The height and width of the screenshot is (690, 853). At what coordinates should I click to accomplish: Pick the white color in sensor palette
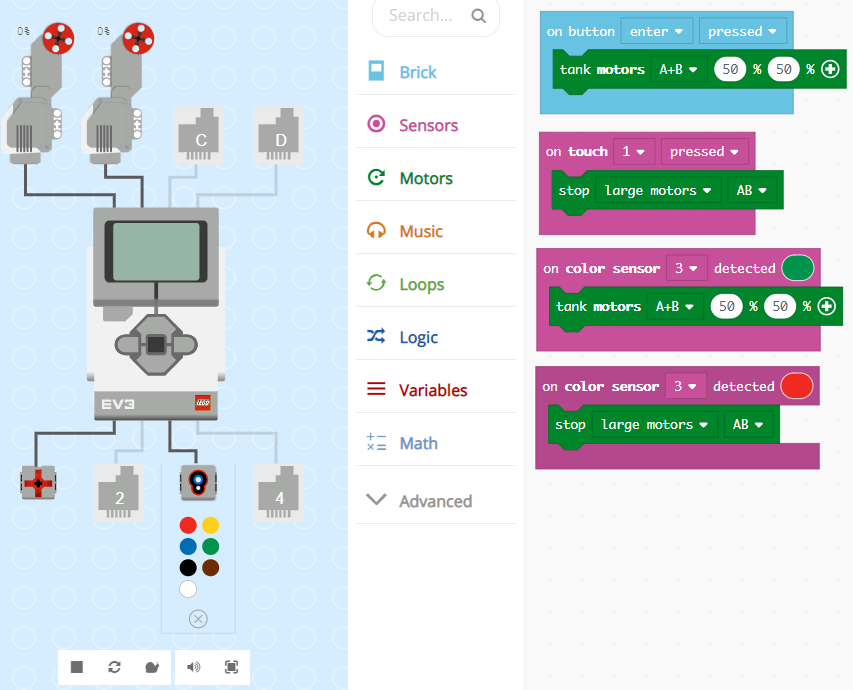[x=188, y=589]
